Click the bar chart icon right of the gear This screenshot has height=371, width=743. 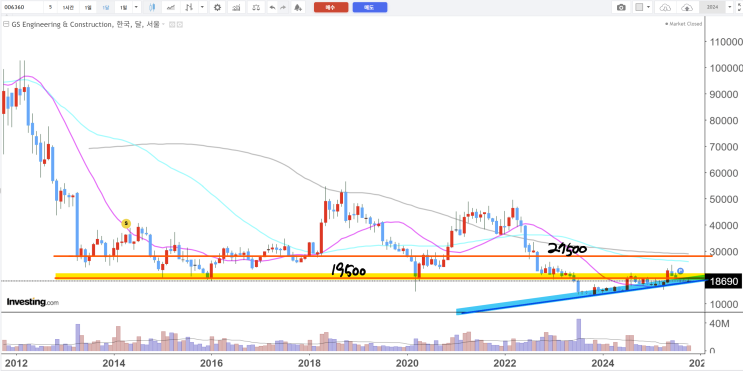click(x=236, y=7)
